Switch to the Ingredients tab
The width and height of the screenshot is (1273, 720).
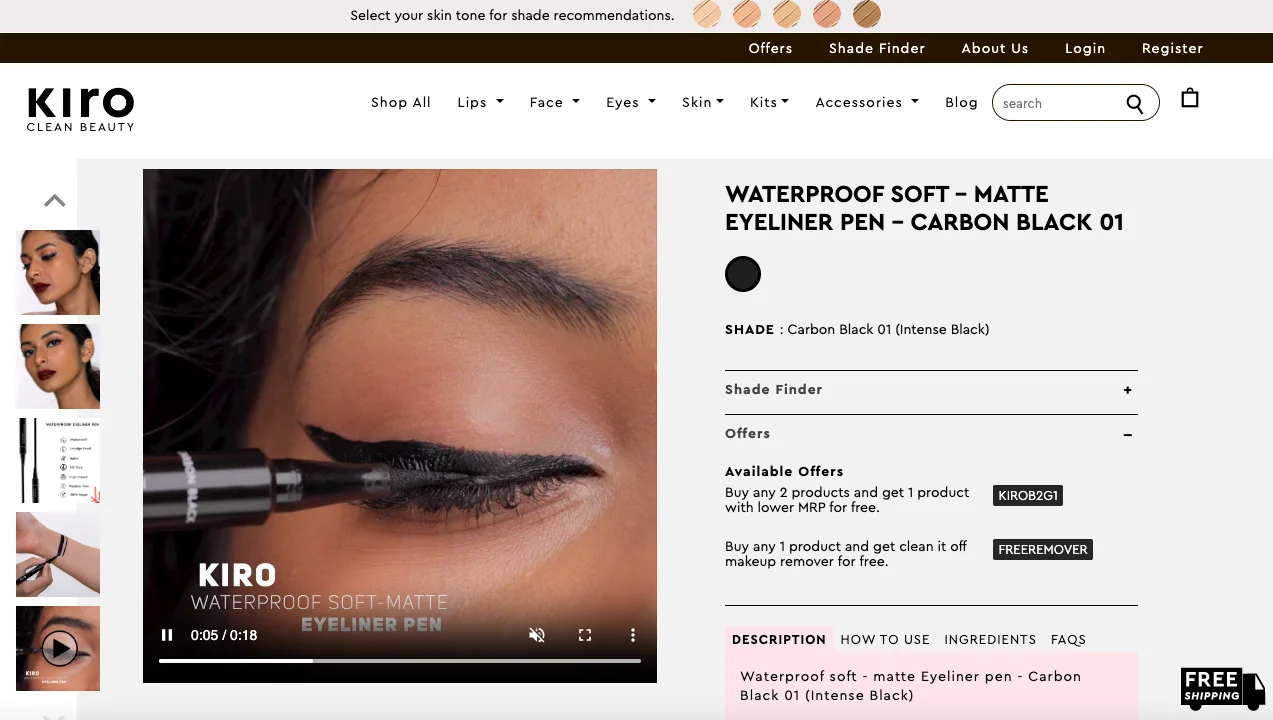[x=990, y=639]
